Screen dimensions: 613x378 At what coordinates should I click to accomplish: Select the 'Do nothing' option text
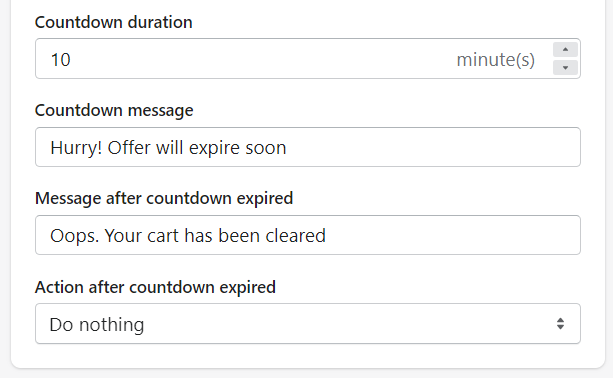pos(97,325)
